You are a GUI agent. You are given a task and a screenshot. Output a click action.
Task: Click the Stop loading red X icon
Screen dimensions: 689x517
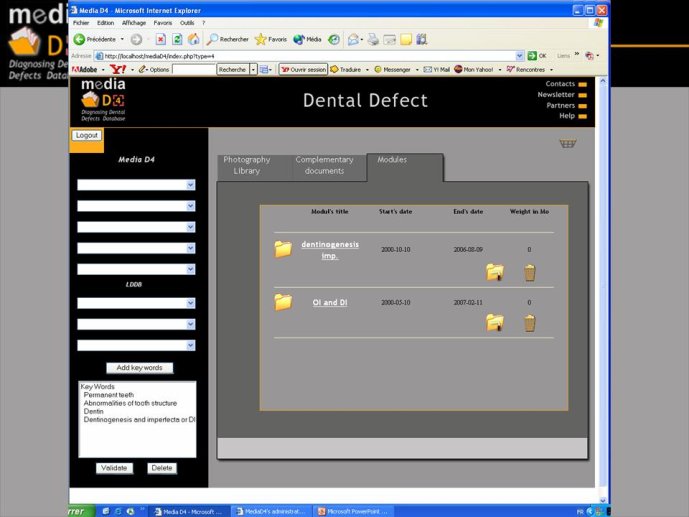point(161,40)
